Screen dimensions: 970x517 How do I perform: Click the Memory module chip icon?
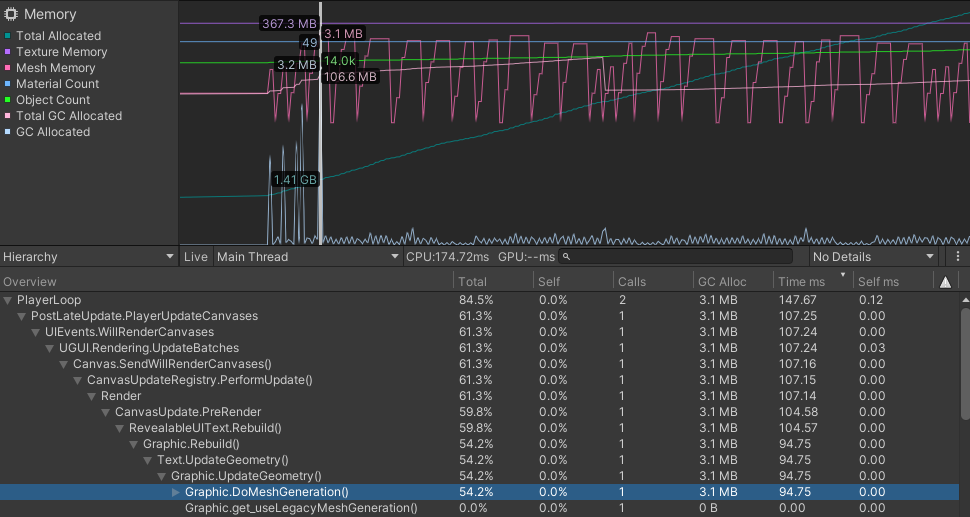11,14
